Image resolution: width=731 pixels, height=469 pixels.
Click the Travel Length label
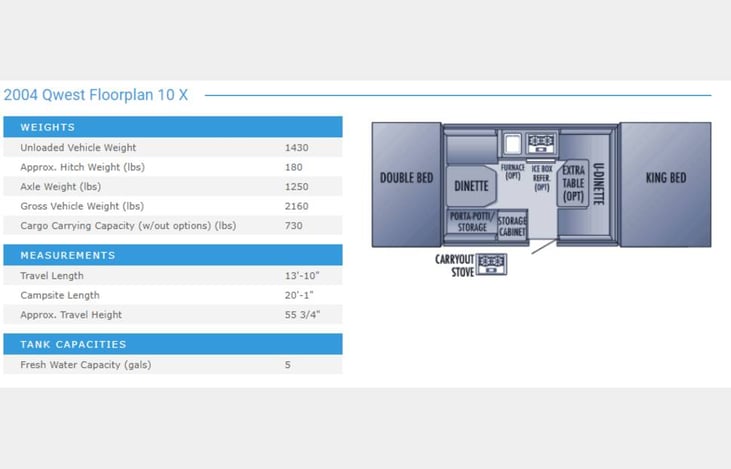click(52, 276)
